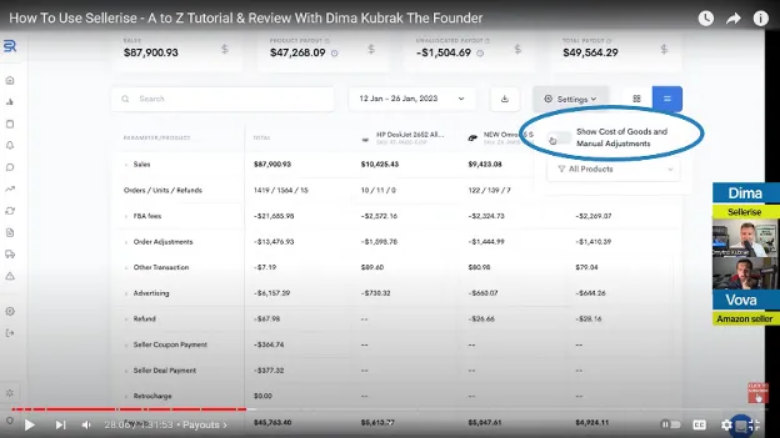Skip to next video
This screenshot has height=438, width=780.
tap(60, 425)
